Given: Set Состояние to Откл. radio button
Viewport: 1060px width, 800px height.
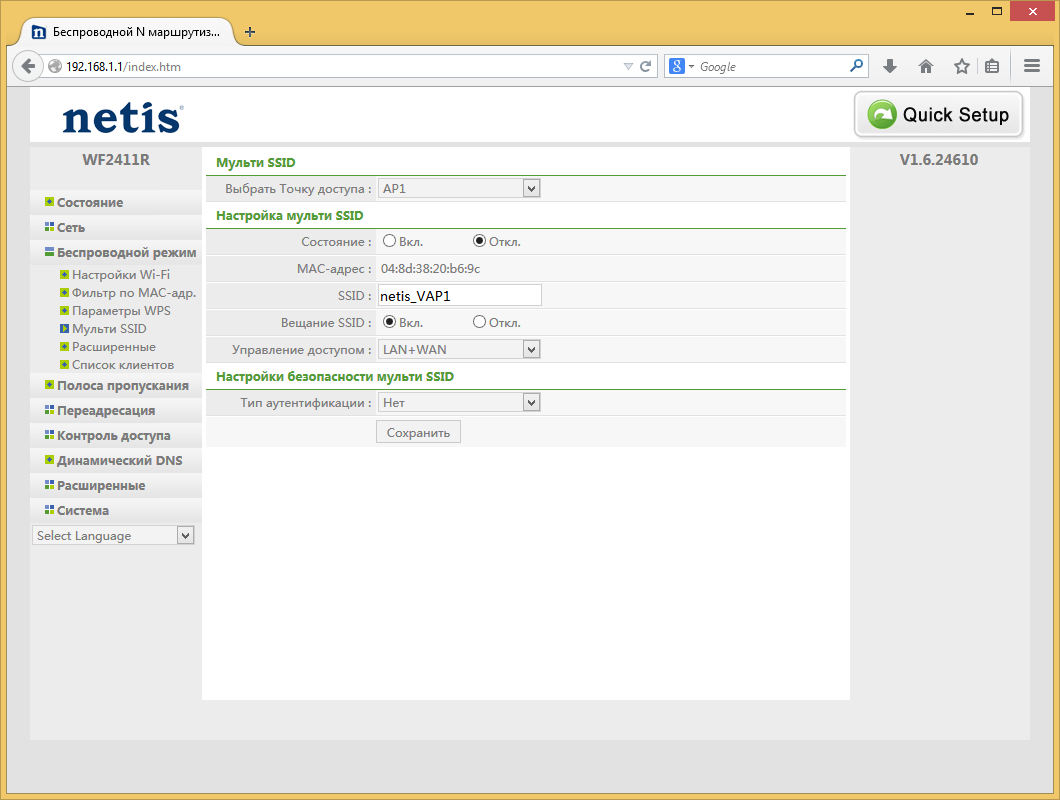Looking at the screenshot, I should 479,241.
